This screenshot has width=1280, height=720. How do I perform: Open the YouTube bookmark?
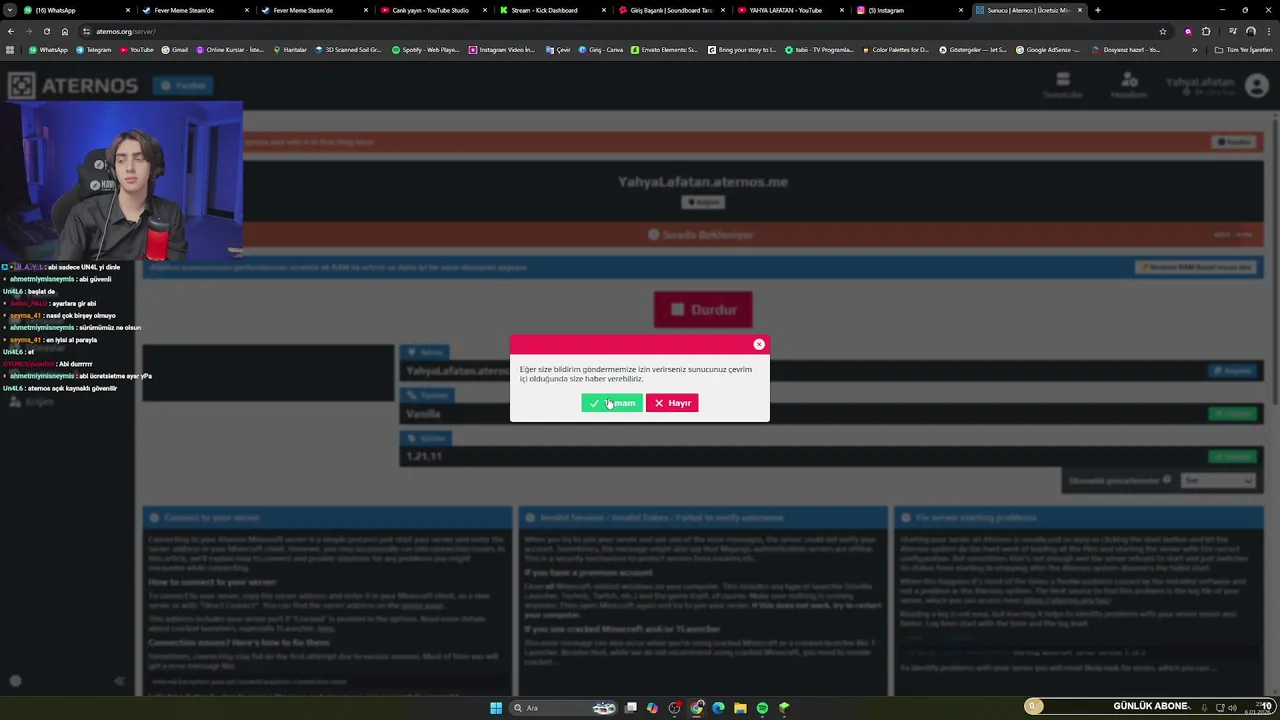136,49
